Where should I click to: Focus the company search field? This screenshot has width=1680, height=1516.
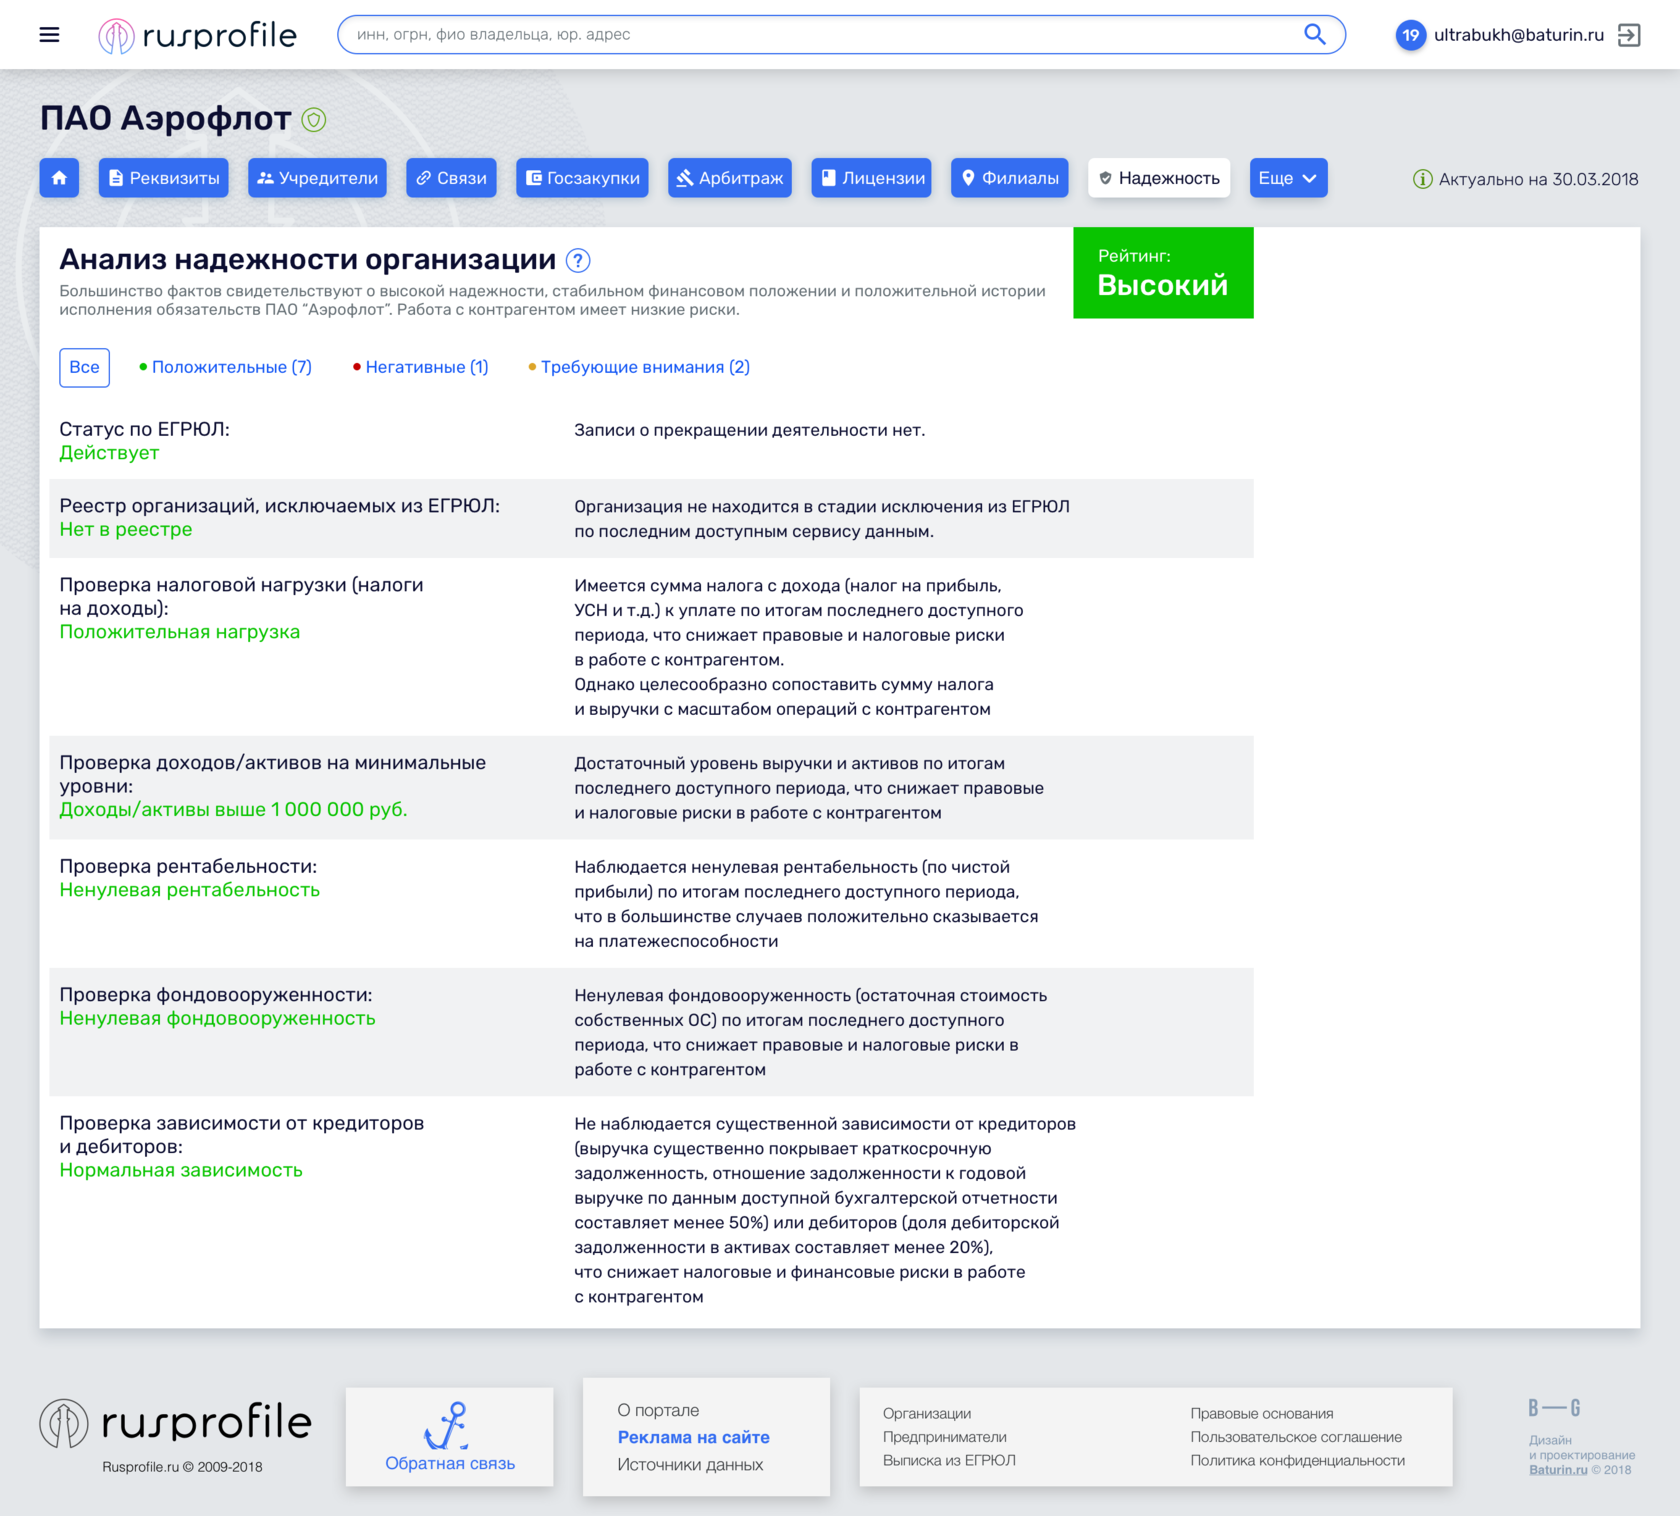[x=841, y=34]
